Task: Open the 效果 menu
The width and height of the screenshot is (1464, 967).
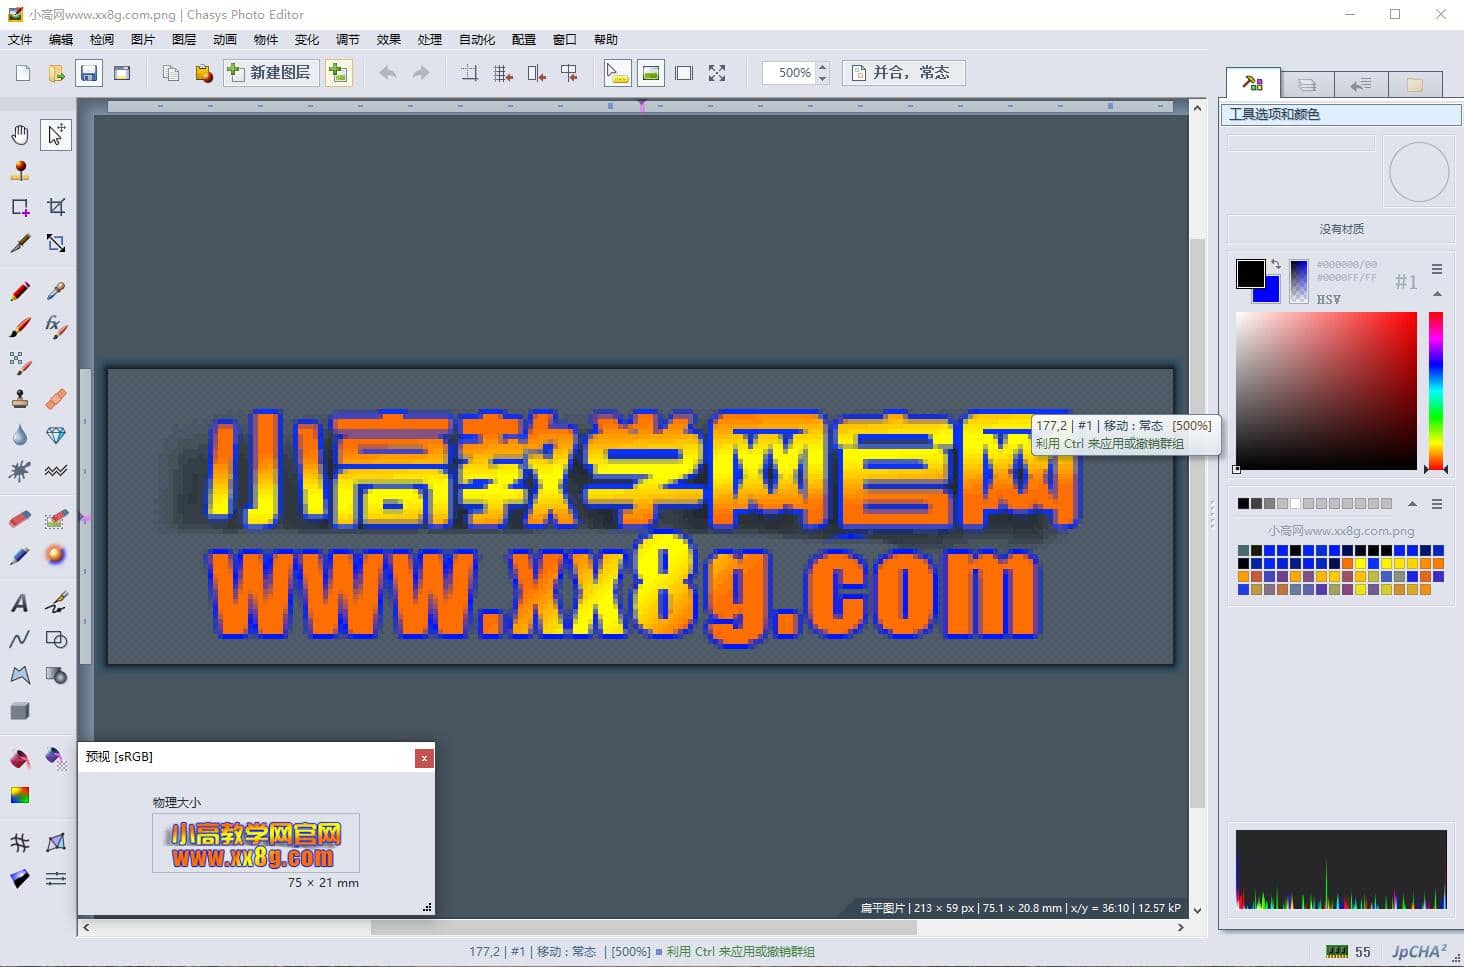Action: [x=388, y=40]
